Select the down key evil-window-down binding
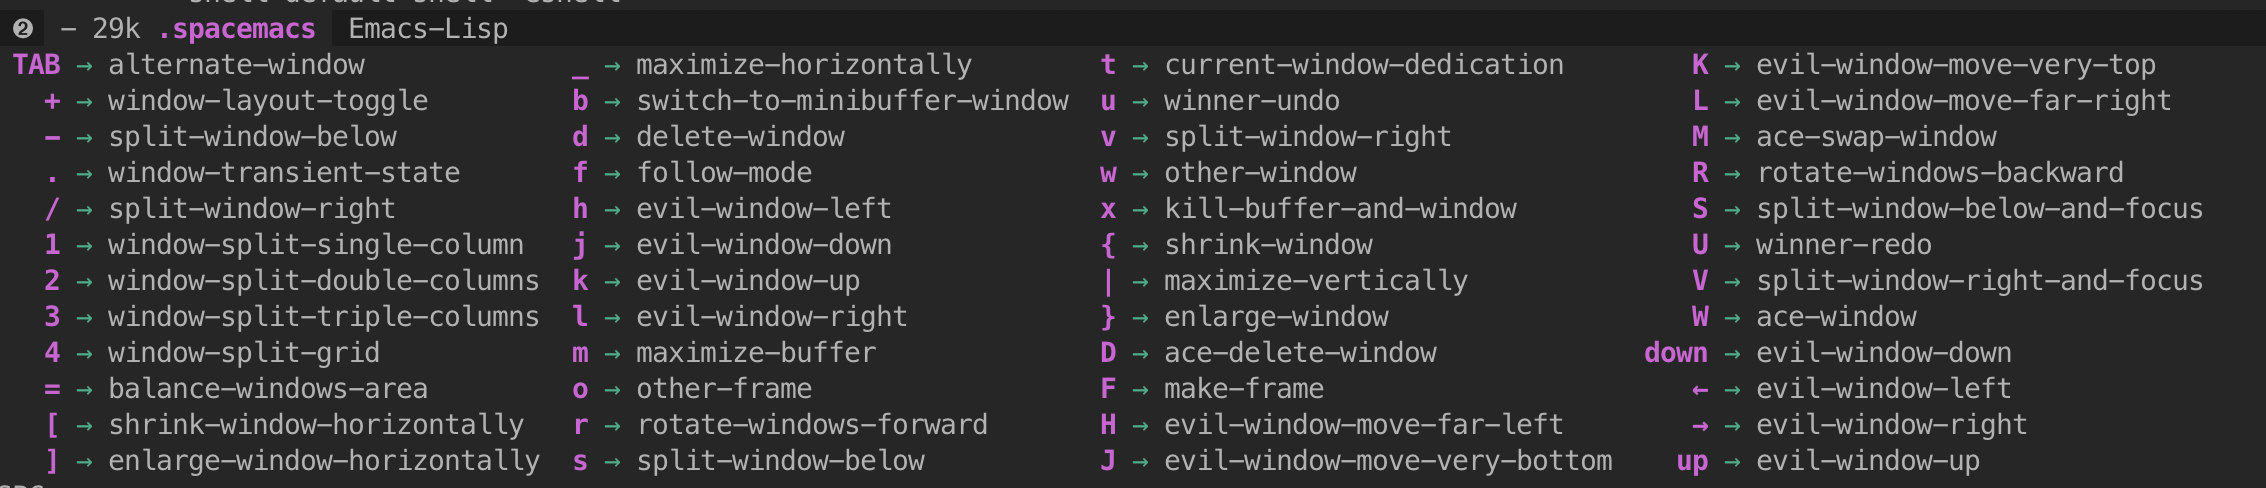This screenshot has height=488, width=2266. [1828, 353]
